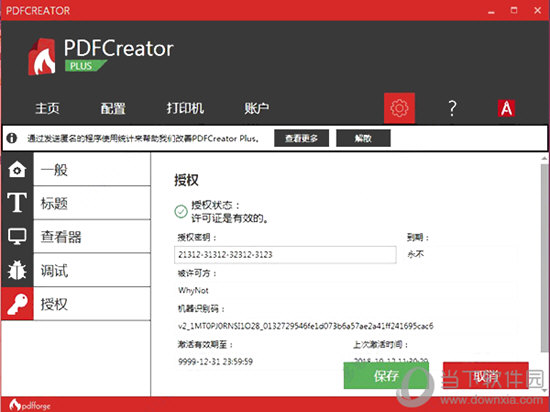Open help via the question mark icon

(452, 108)
